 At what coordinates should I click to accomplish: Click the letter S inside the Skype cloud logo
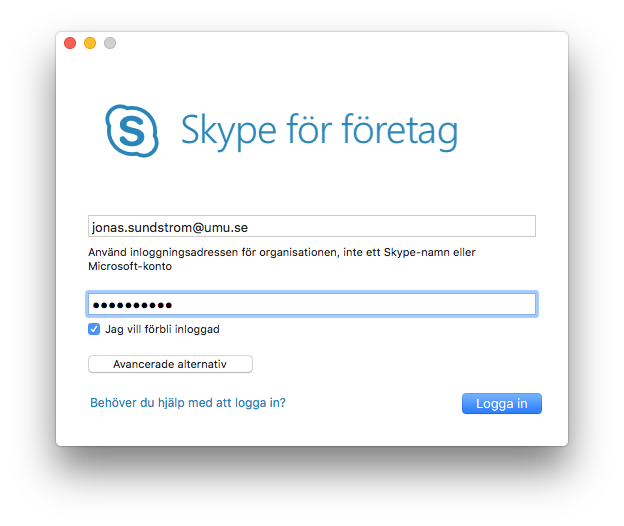click(132, 131)
